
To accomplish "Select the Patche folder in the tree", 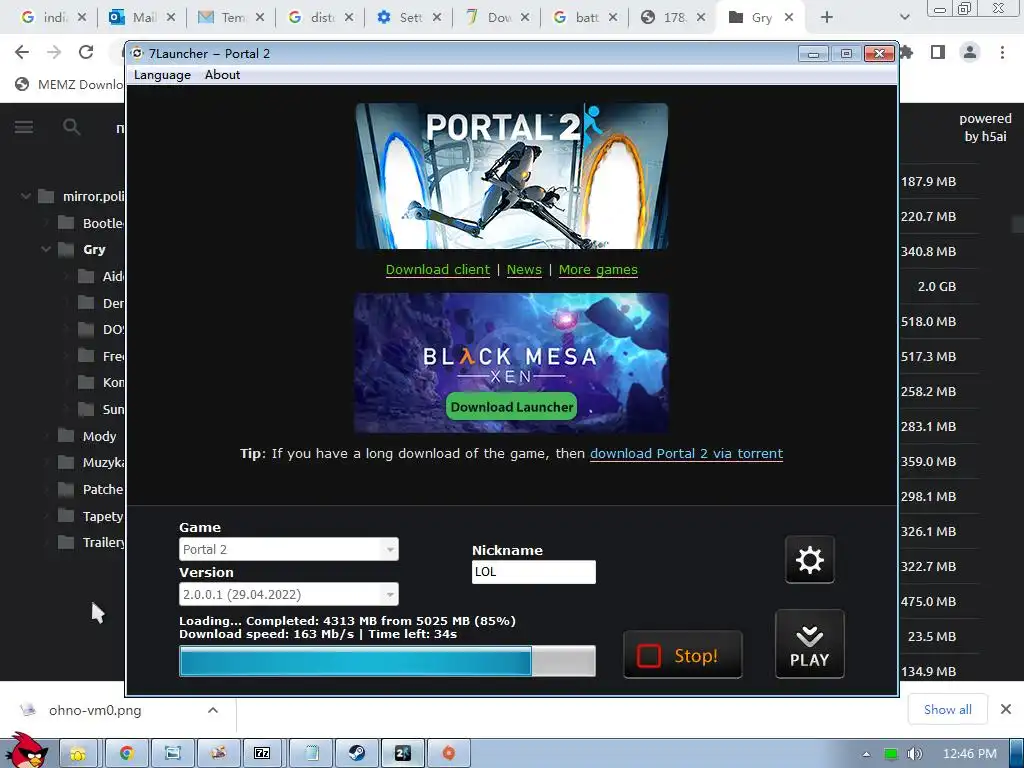I will pyautogui.click(x=91, y=489).
